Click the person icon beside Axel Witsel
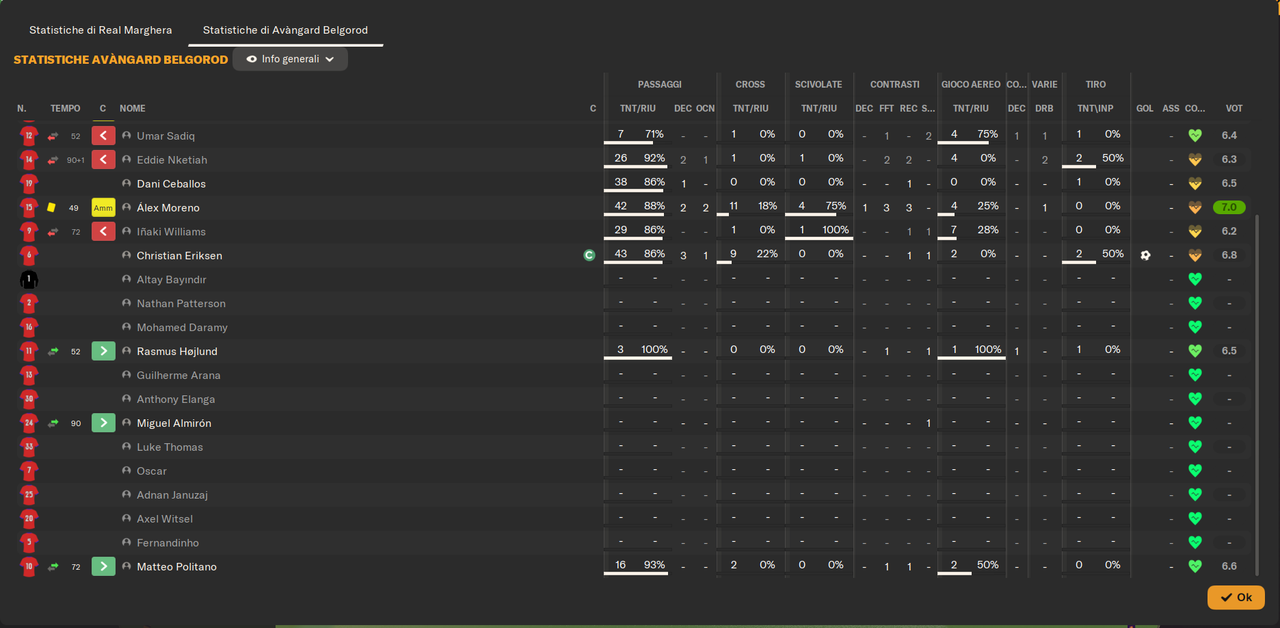This screenshot has width=1280, height=628. 127,519
